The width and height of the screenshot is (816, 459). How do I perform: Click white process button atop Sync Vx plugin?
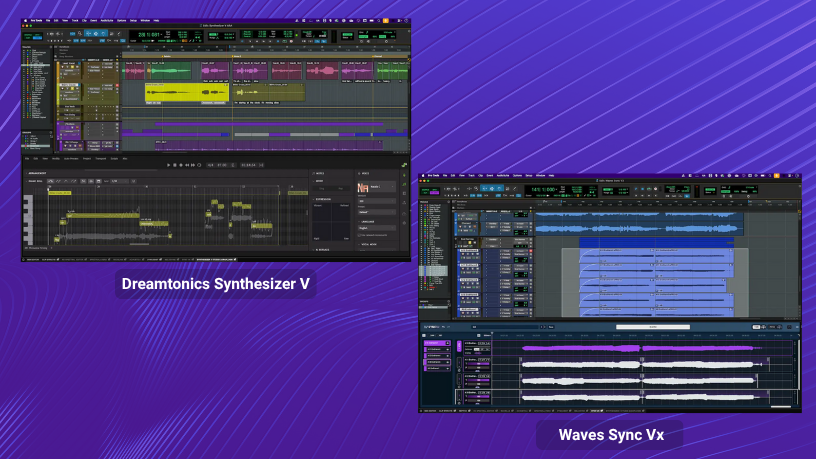(653, 327)
